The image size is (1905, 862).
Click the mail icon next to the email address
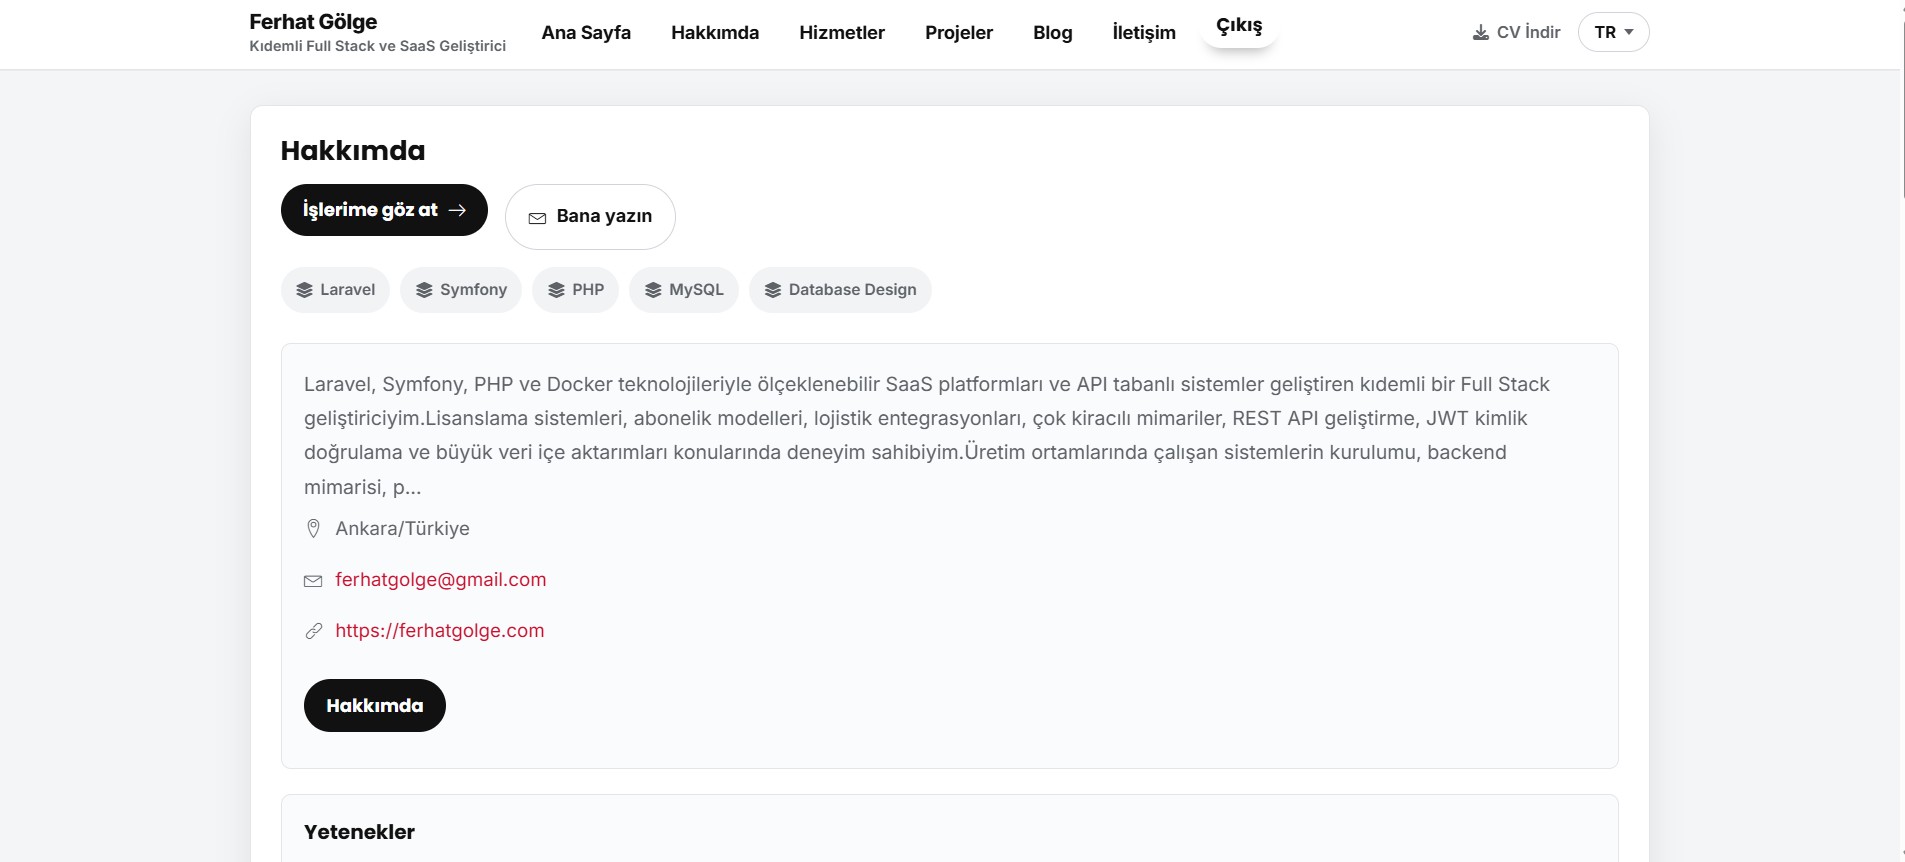pos(313,581)
